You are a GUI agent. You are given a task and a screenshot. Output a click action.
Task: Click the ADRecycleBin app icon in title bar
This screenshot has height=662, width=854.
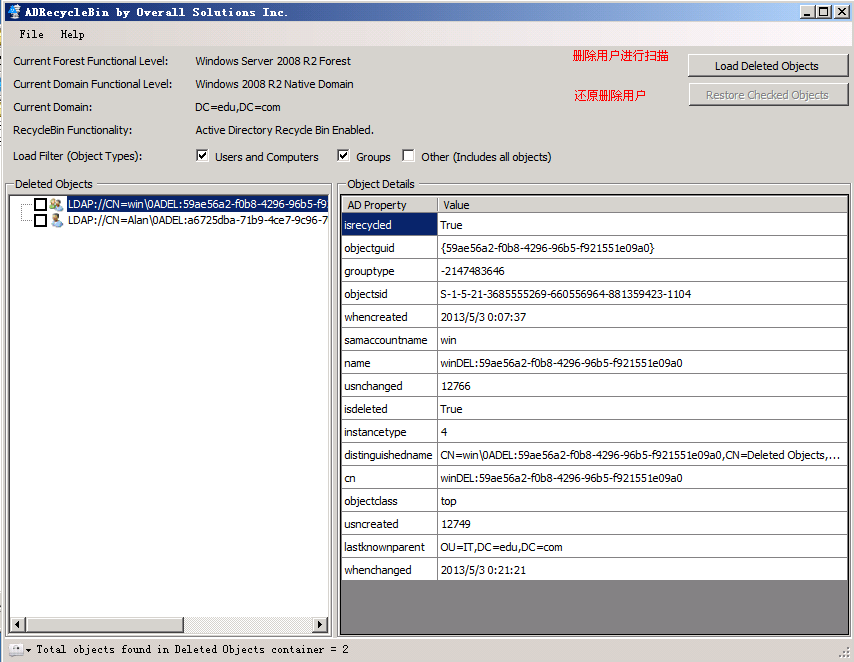pos(15,11)
